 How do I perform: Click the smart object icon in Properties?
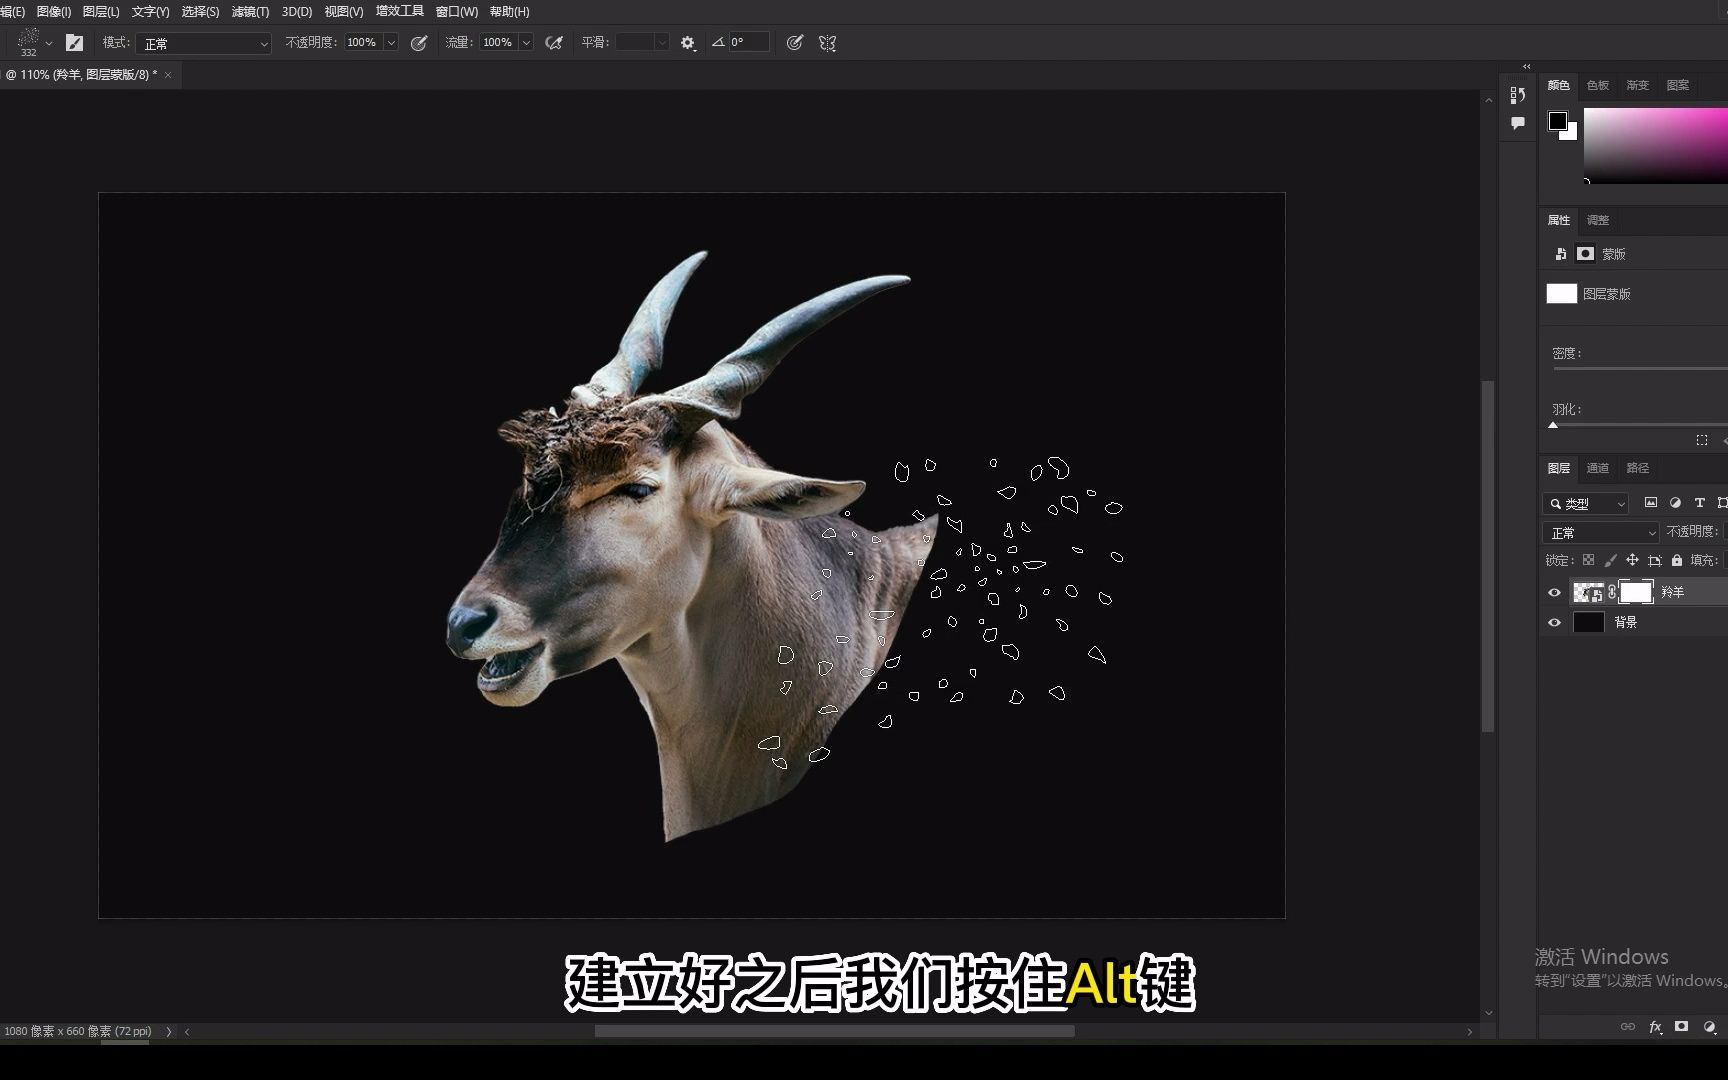[1560, 254]
